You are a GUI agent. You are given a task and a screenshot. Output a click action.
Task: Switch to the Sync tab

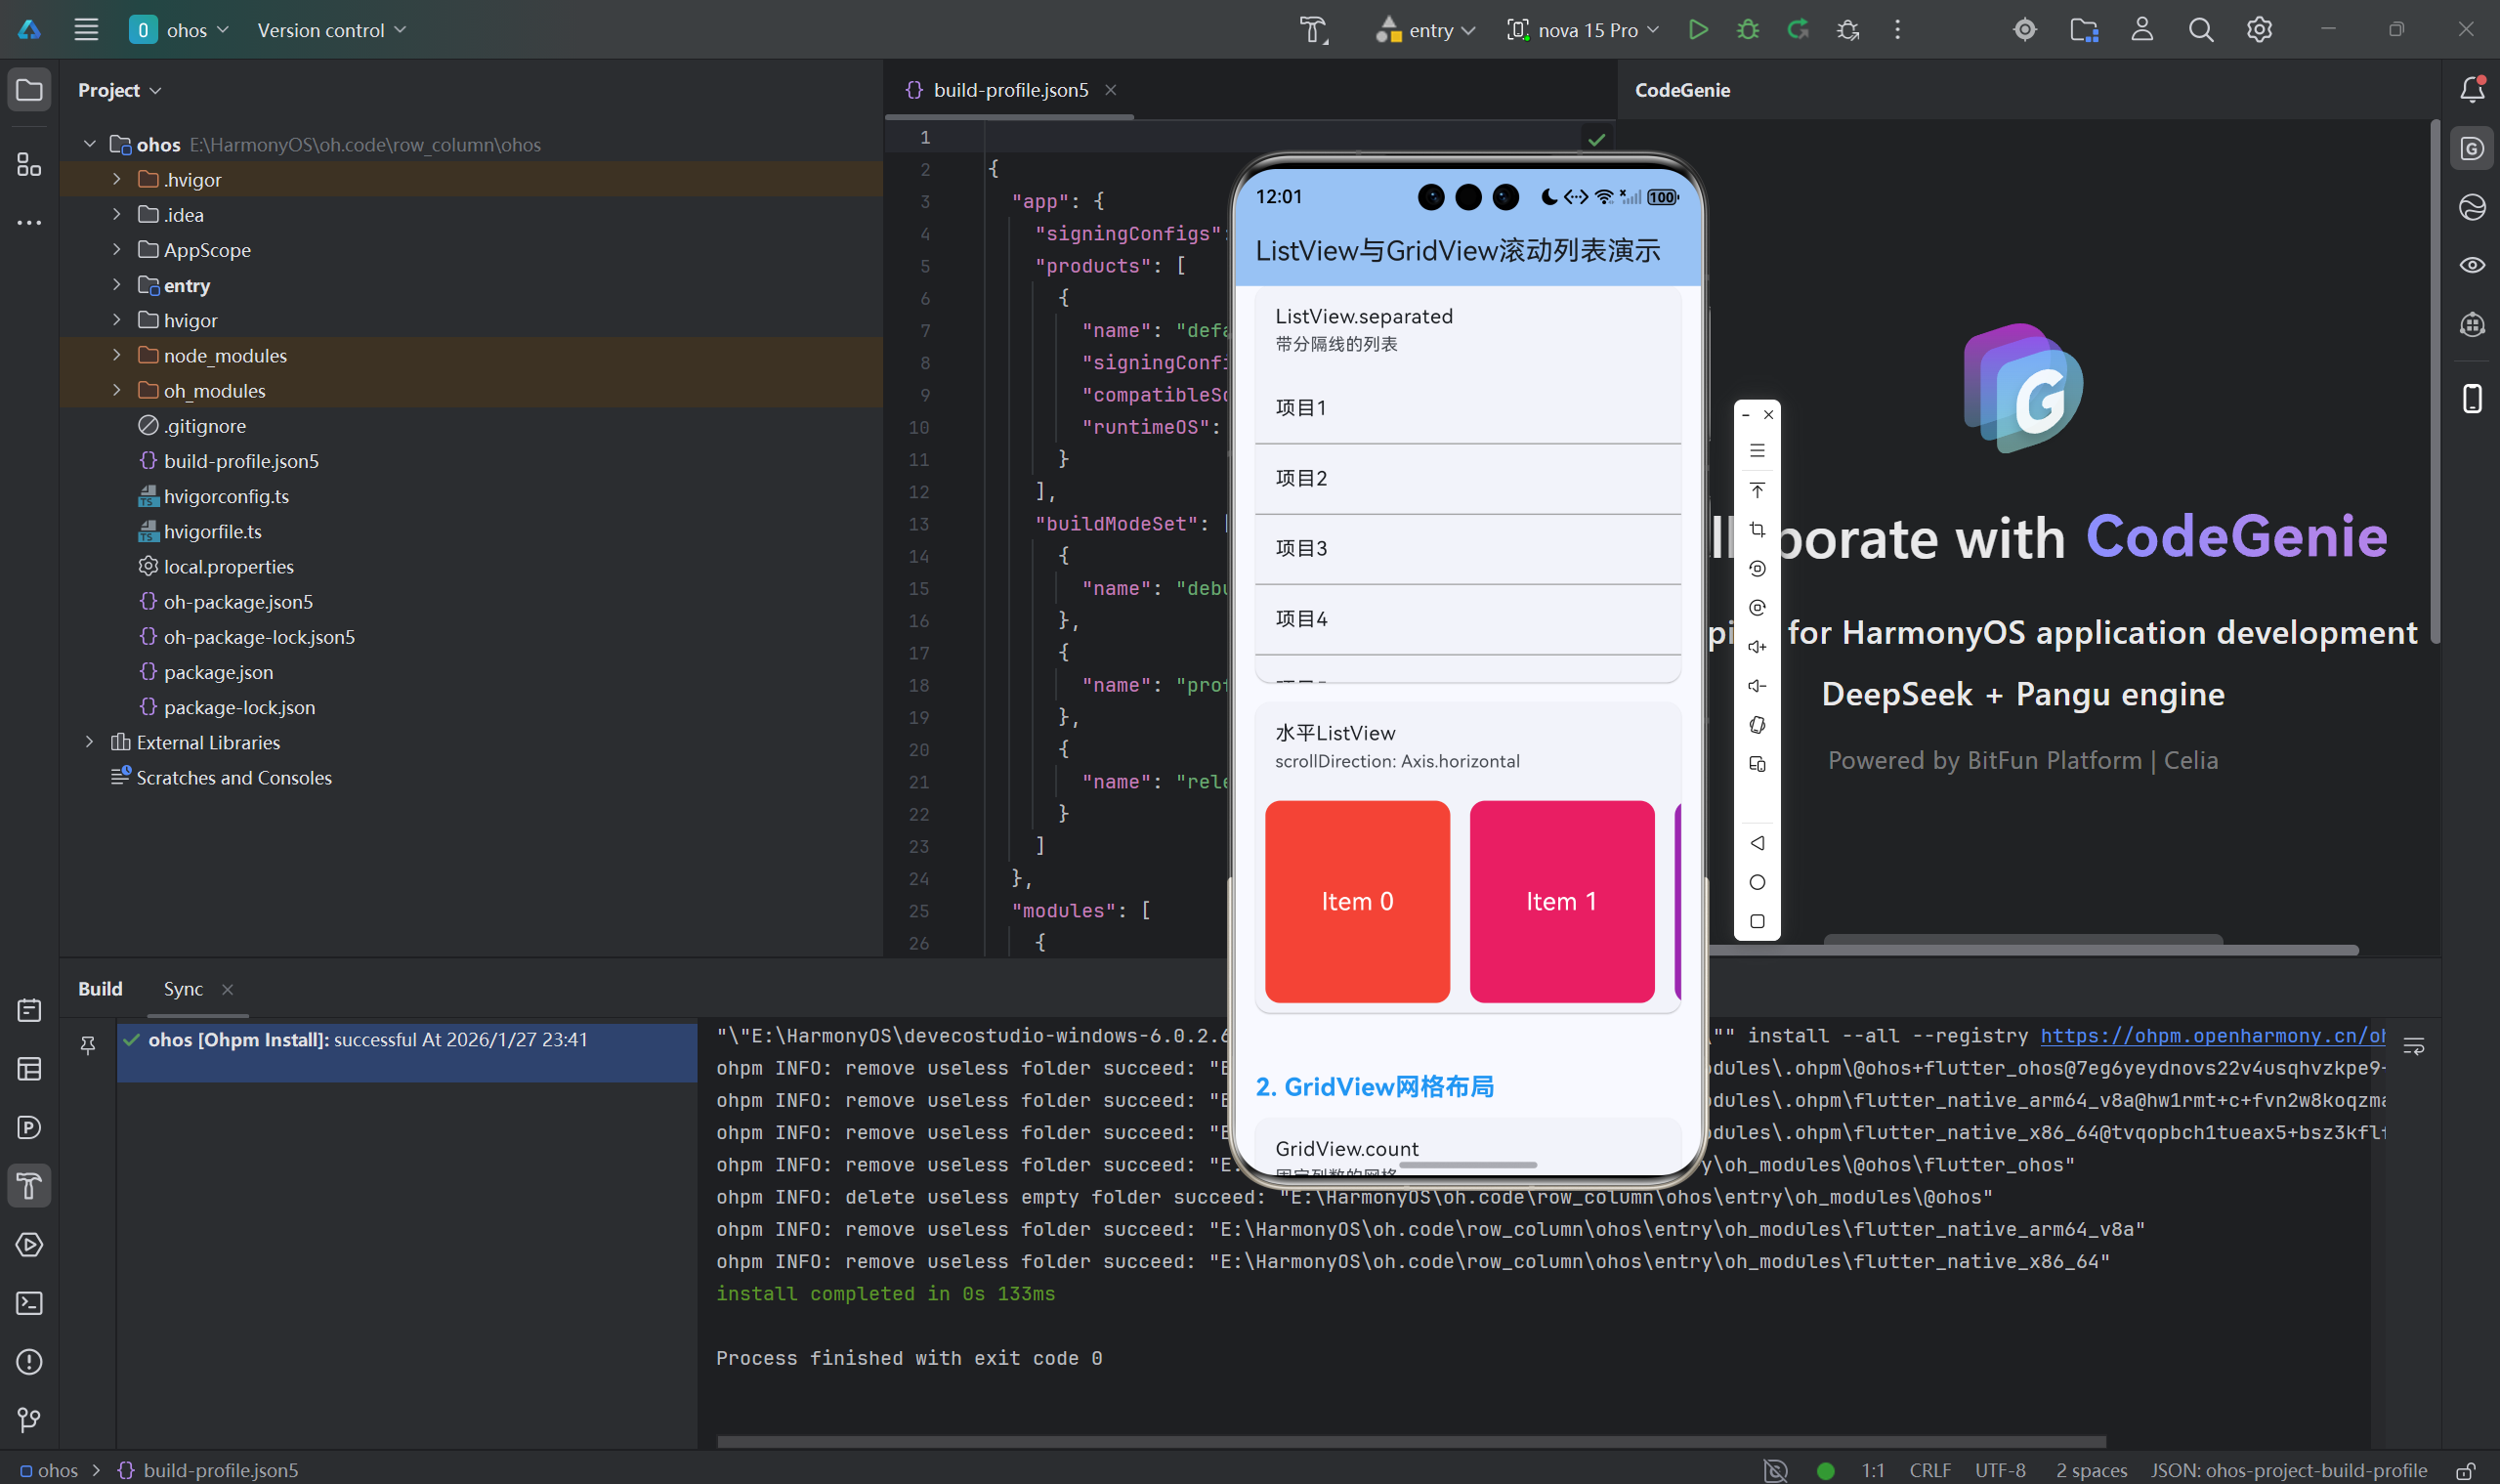click(183, 989)
